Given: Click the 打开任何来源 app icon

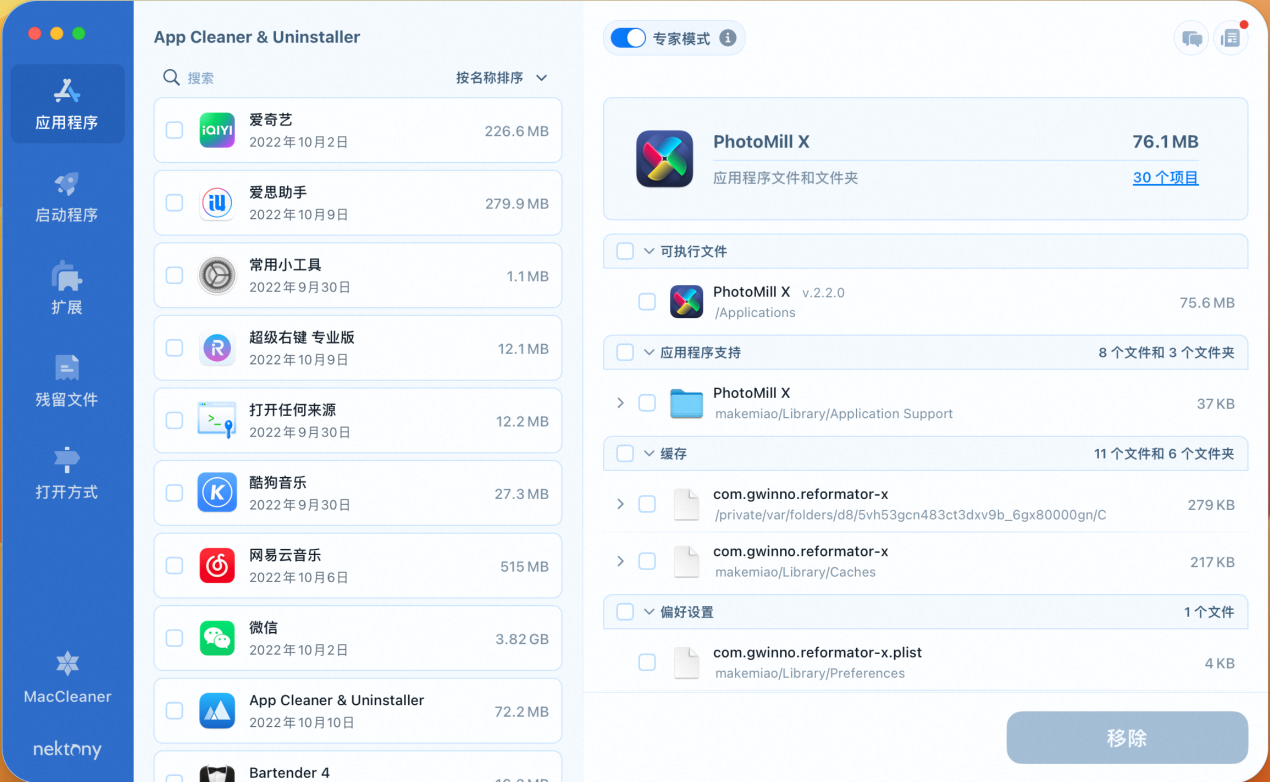Looking at the screenshot, I should pyautogui.click(x=217, y=421).
